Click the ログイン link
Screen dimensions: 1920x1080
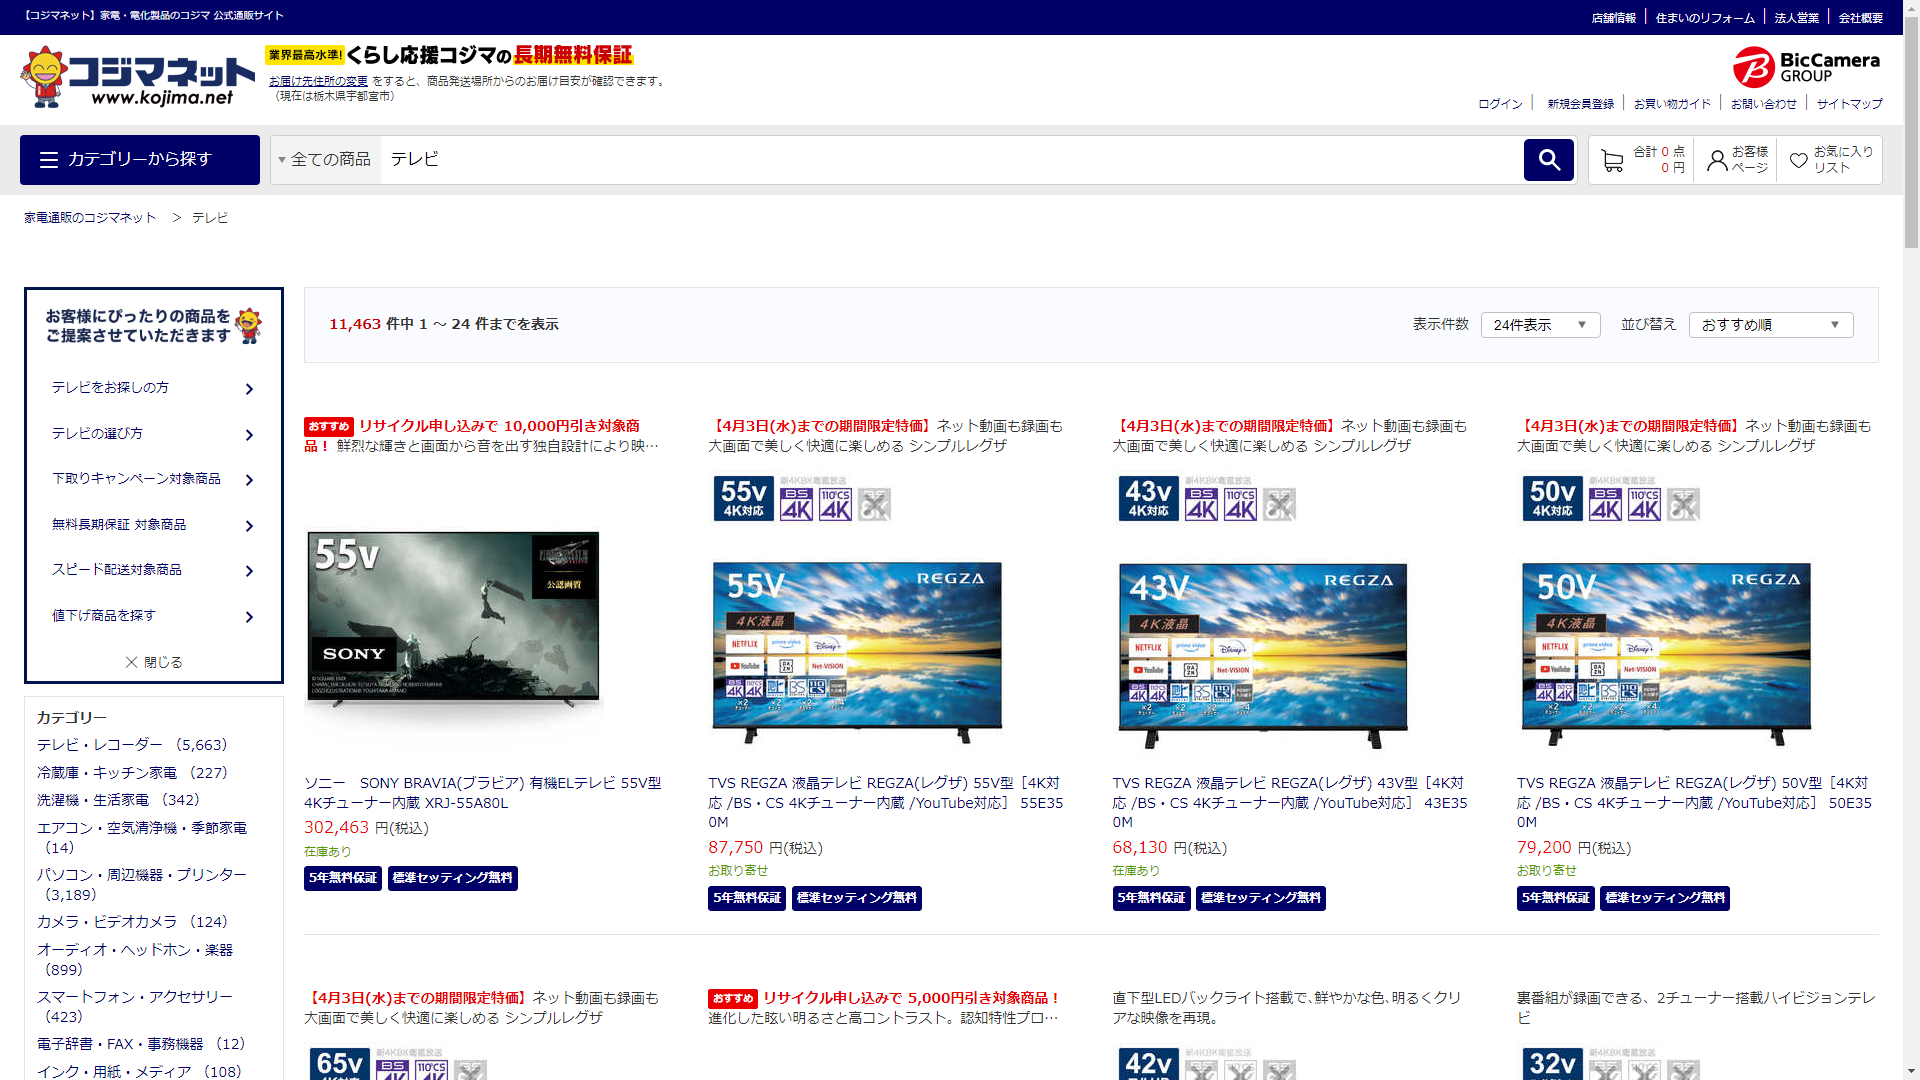(x=1500, y=104)
